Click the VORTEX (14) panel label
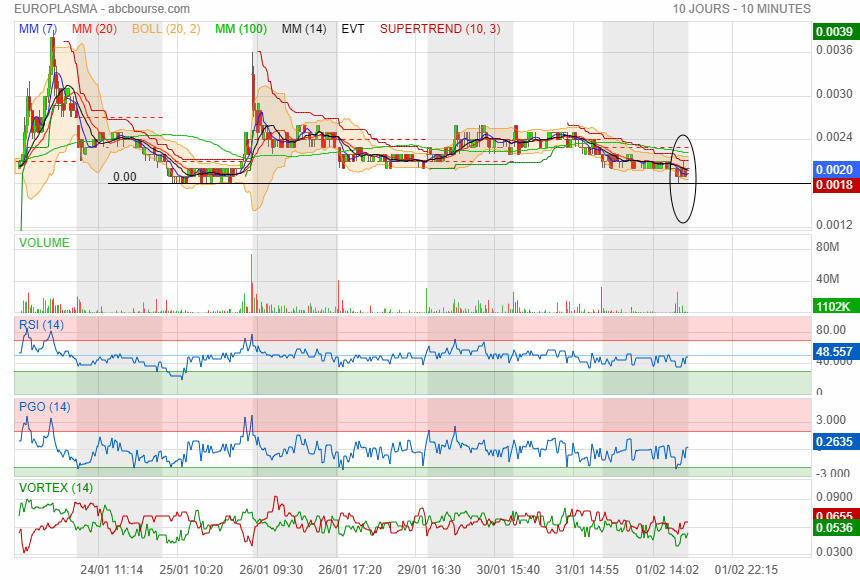Viewport: 860px width, 580px height. tap(56, 487)
